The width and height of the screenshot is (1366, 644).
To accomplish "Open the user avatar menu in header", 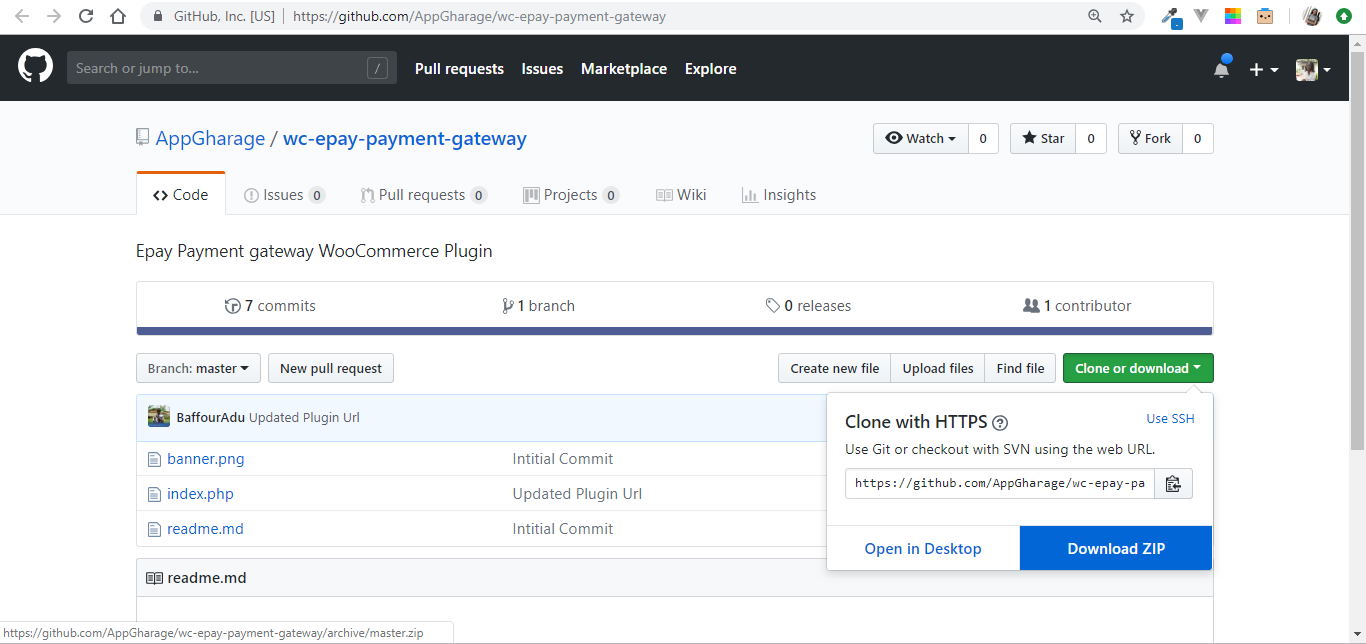I will (x=1313, y=69).
